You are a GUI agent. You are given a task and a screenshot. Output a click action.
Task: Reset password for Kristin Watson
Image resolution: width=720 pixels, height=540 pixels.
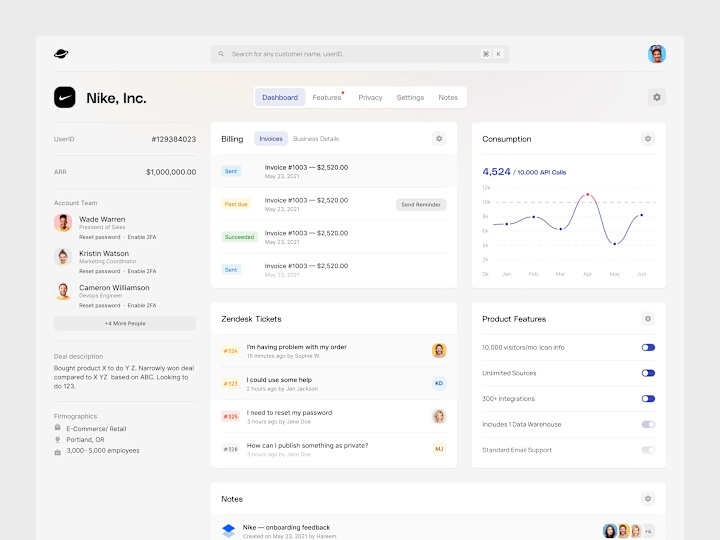pyautogui.click(x=100, y=271)
